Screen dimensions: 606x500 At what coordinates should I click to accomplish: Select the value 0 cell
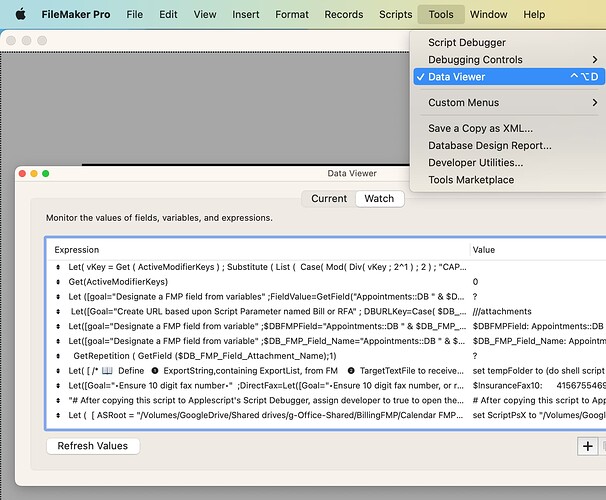pyautogui.click(x=475, y=282)
